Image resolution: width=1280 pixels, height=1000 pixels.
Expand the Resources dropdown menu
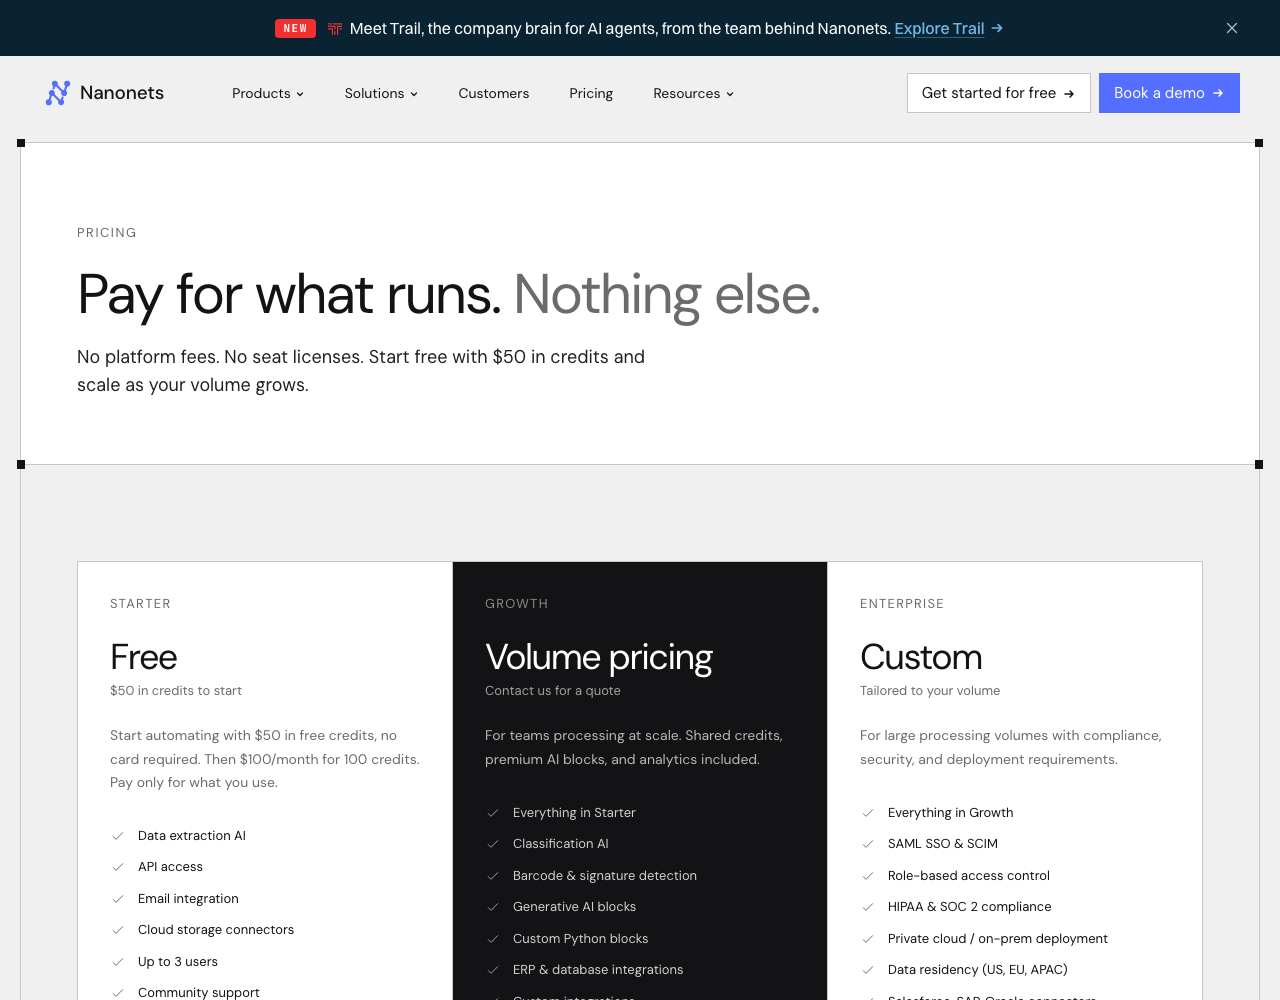(x=693, y=93)
